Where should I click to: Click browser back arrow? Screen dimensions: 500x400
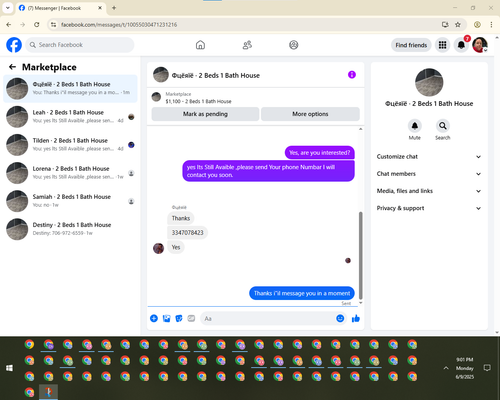click(x=9, y=25)
